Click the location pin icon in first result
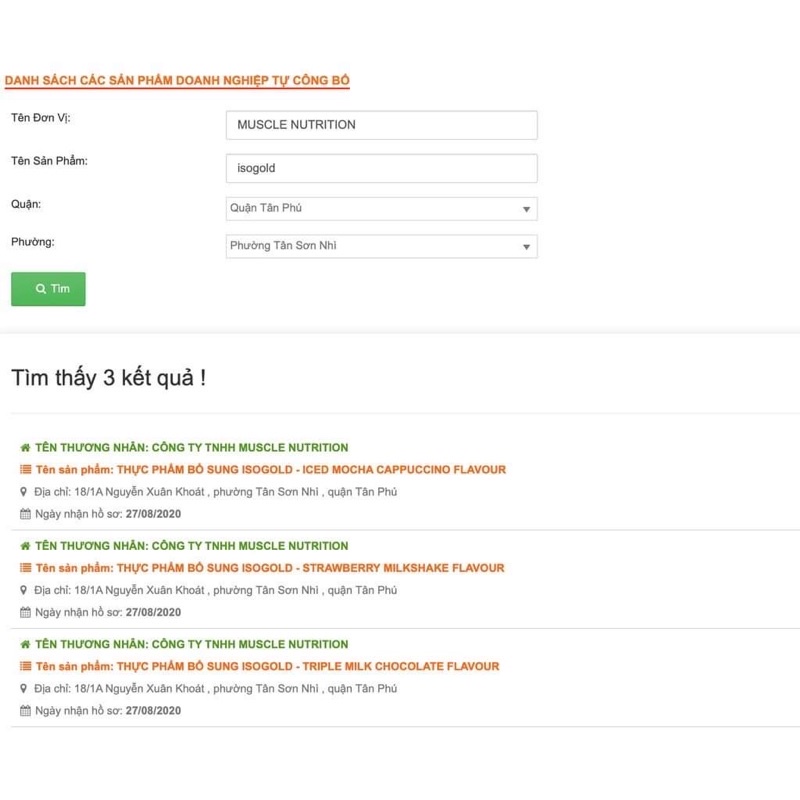The width and height of the screenshot is (800, 800). pos(24,492)
